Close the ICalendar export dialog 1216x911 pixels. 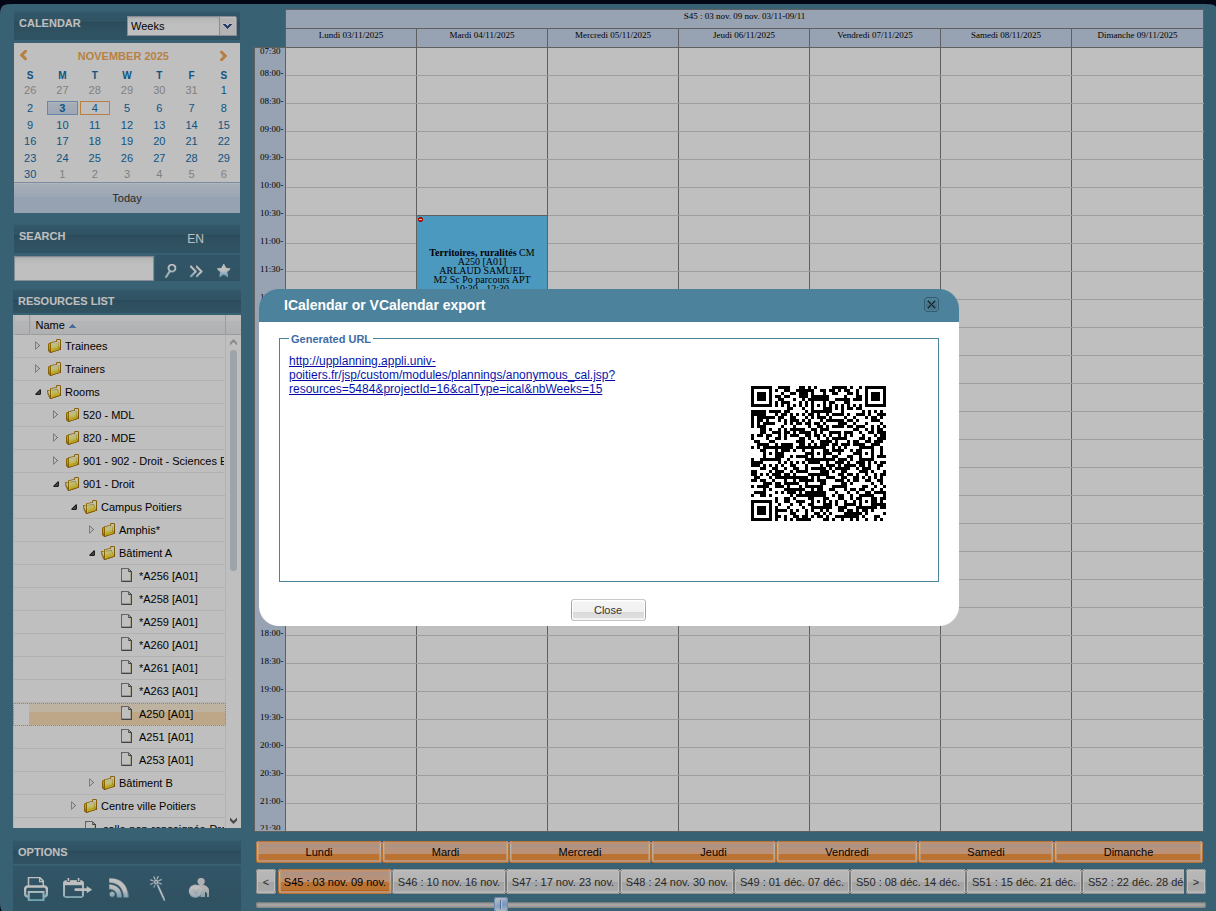tap(931, 305)
